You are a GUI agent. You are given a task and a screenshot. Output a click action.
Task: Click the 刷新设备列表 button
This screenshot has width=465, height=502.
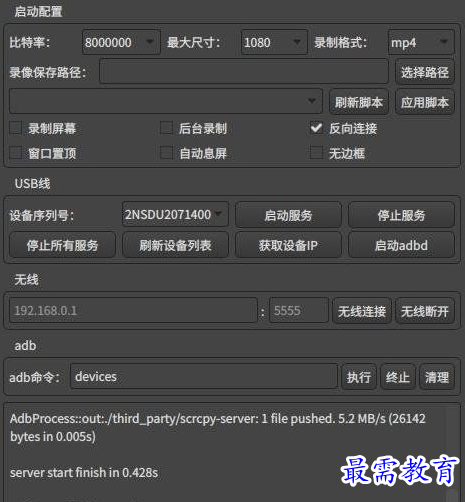point(175,245)
